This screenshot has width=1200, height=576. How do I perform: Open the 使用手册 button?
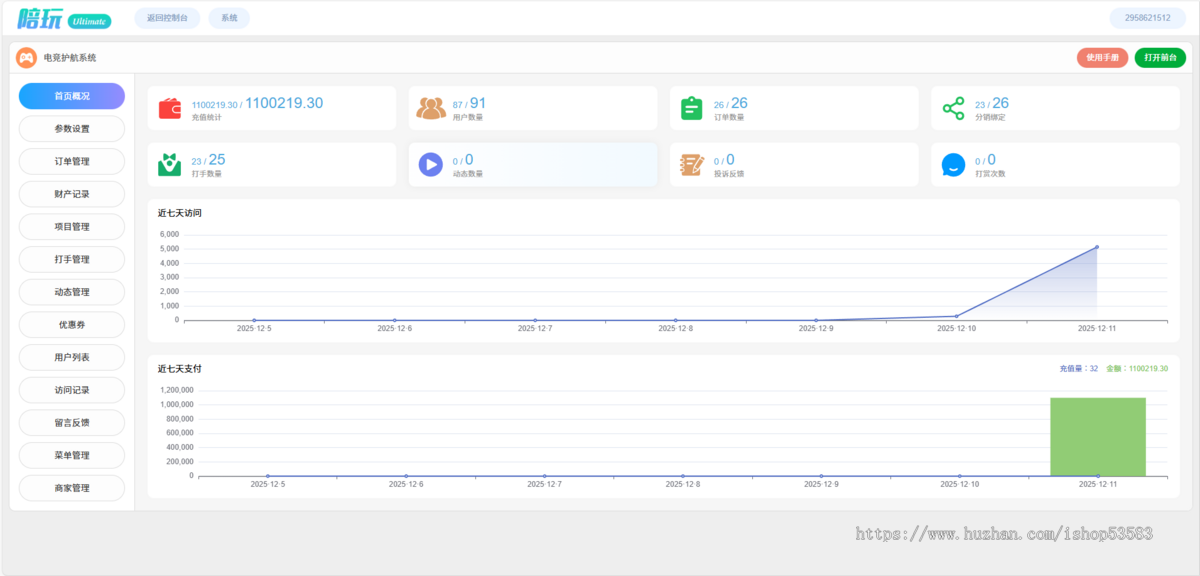click(1102, 58)
